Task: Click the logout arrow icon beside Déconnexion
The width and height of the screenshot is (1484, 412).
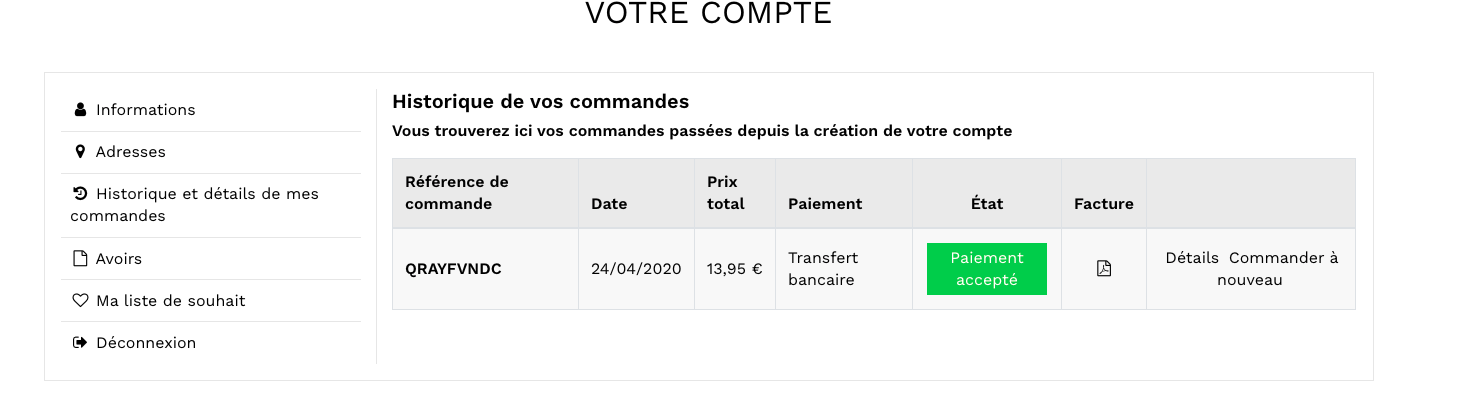Action: [81, 343]
